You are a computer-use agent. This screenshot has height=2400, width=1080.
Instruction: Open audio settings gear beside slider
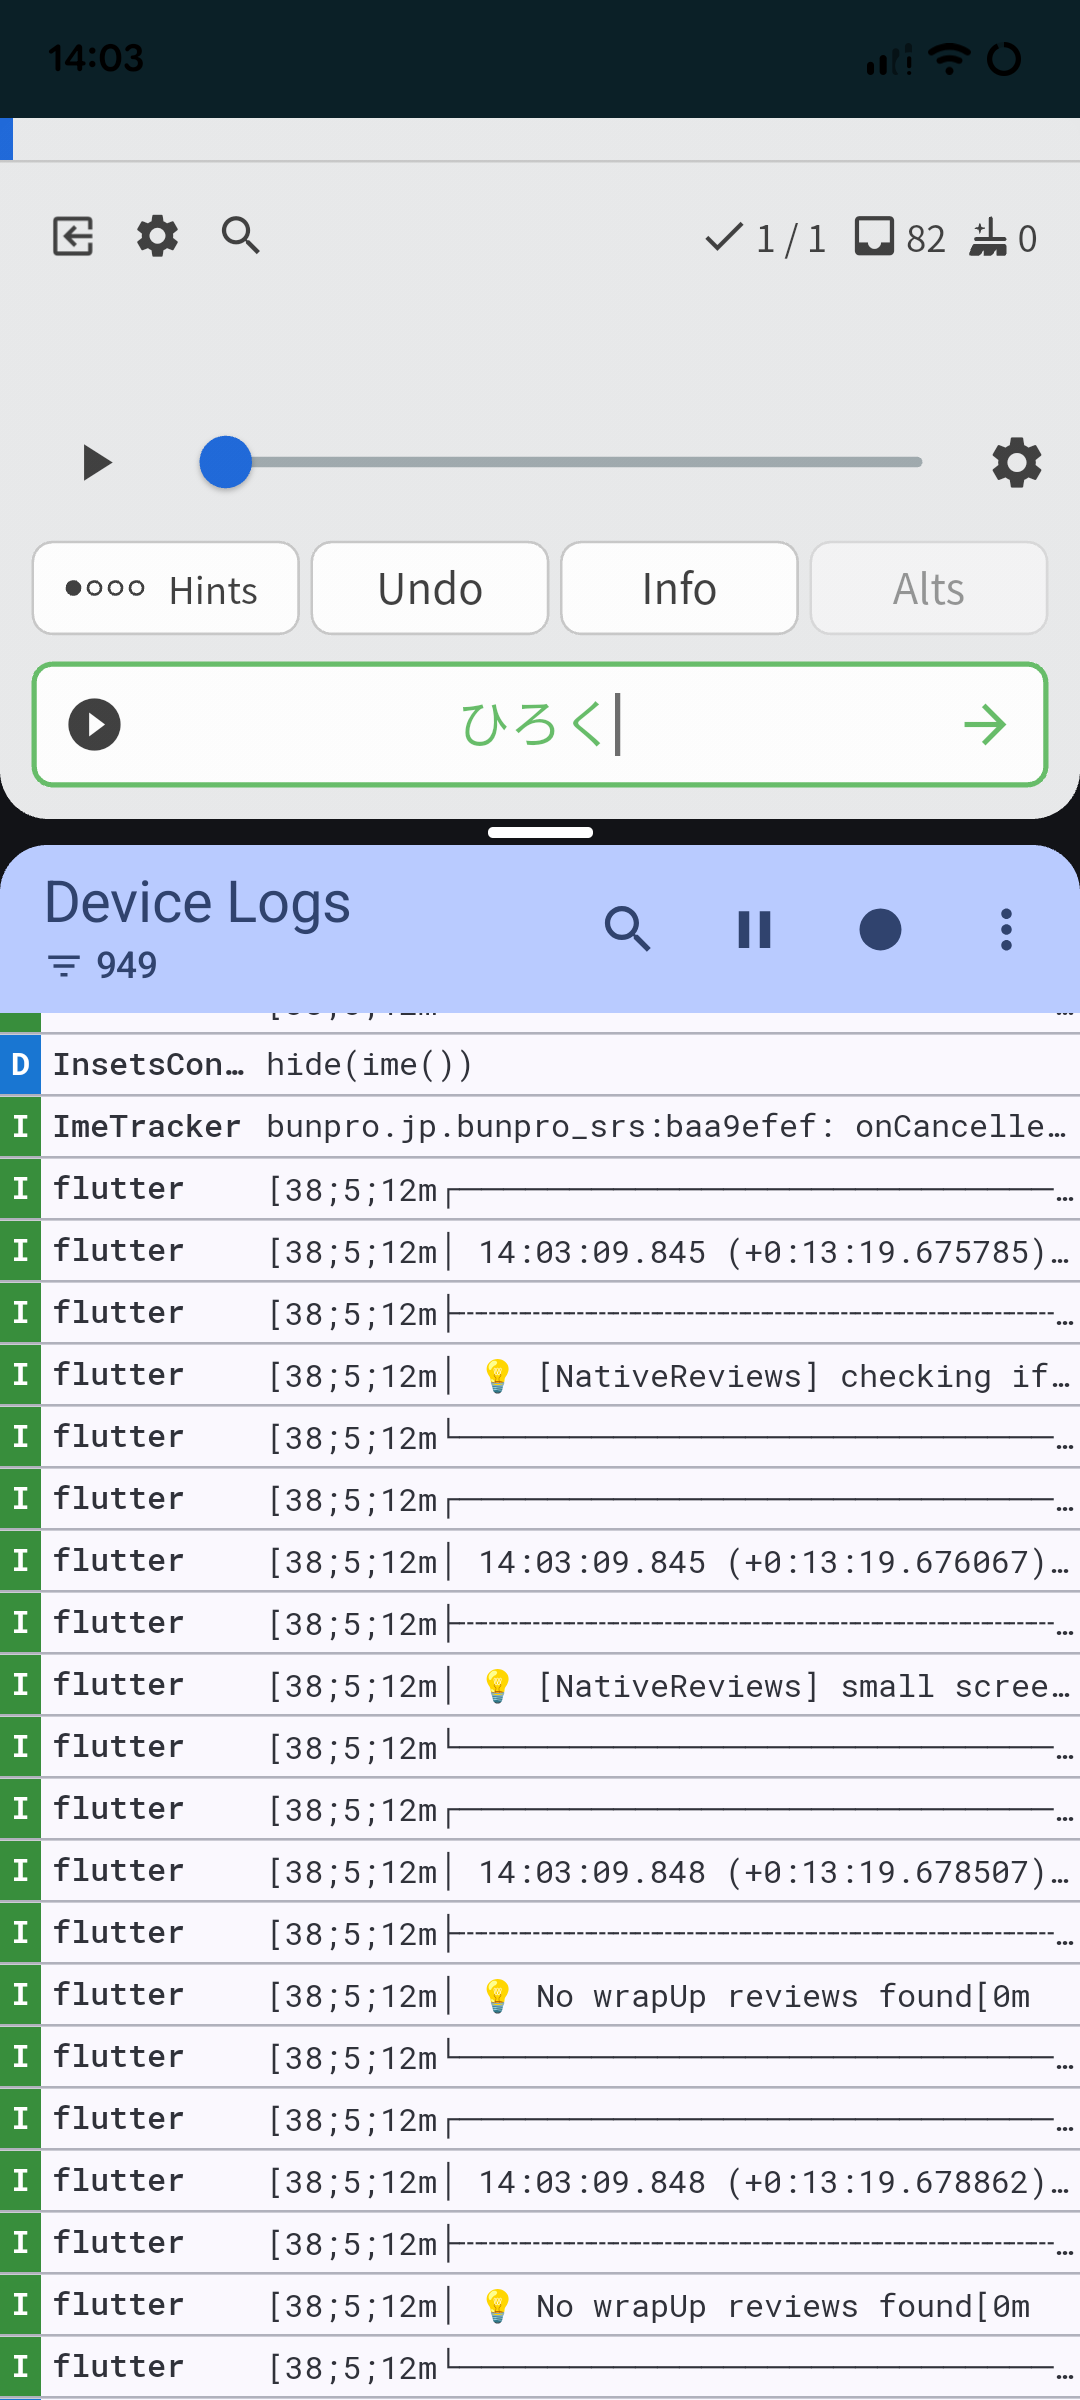point(1016,463)
